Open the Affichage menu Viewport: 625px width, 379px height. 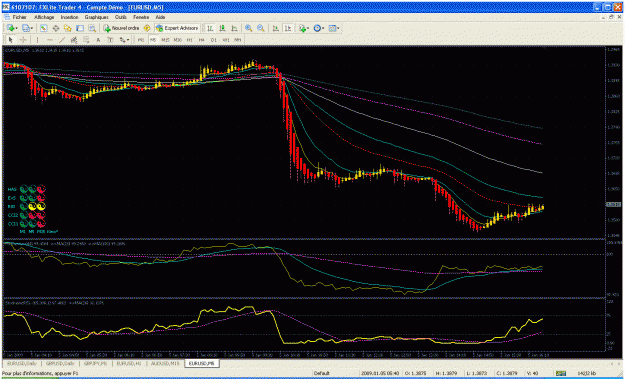click(x=44, y=18)
